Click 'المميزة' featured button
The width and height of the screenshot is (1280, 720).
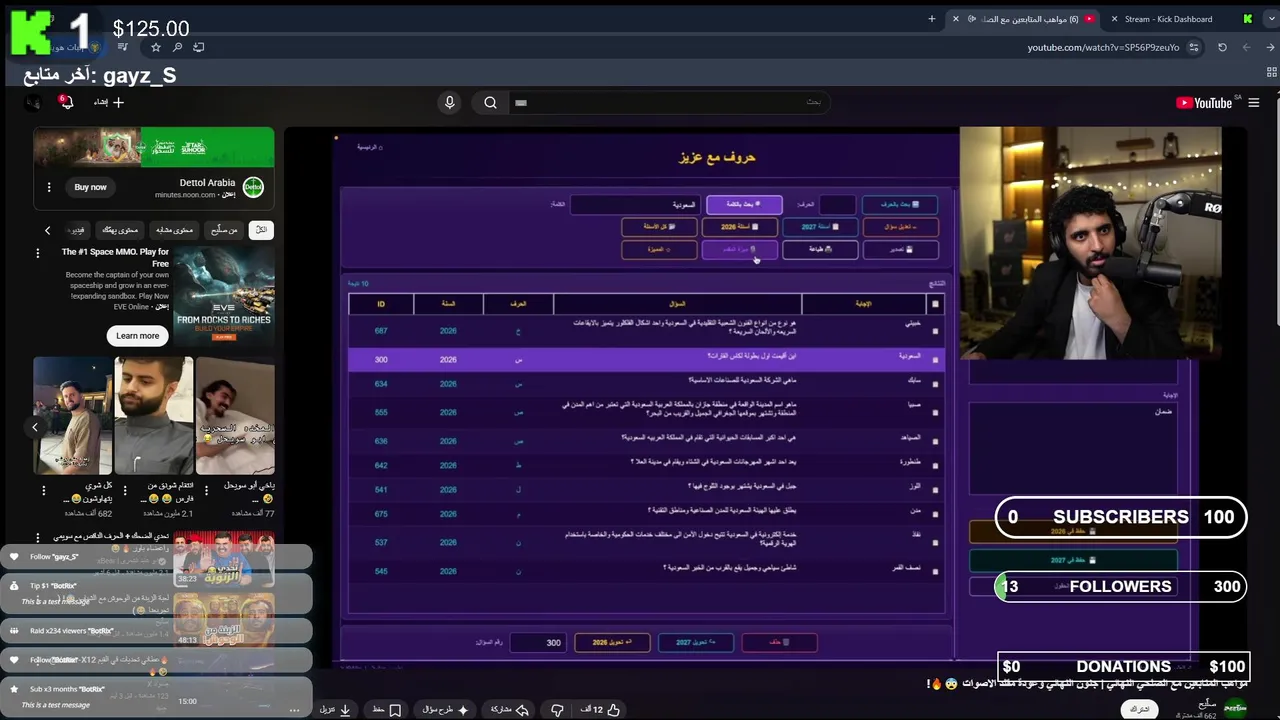pos(659,249)
